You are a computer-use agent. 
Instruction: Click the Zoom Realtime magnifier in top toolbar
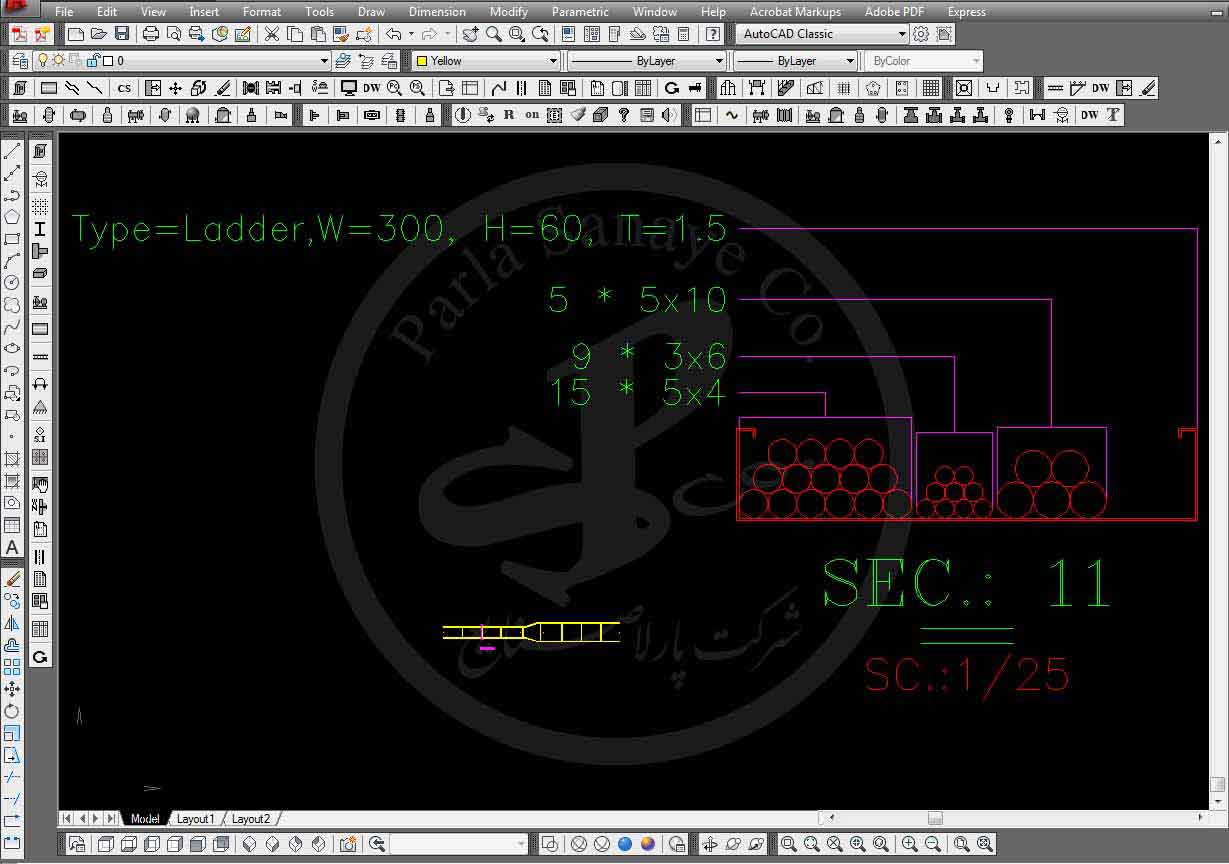pyautogui.click(x=494, y=34)
